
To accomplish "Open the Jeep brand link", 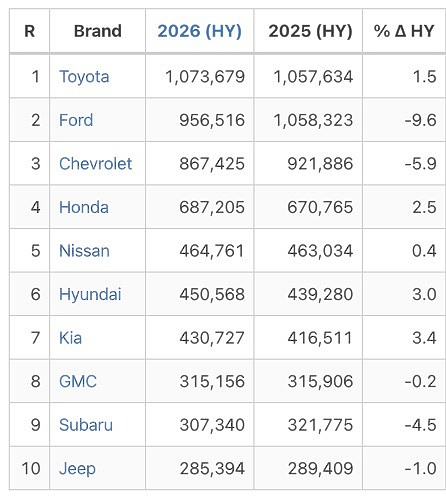I will [77, 469].
